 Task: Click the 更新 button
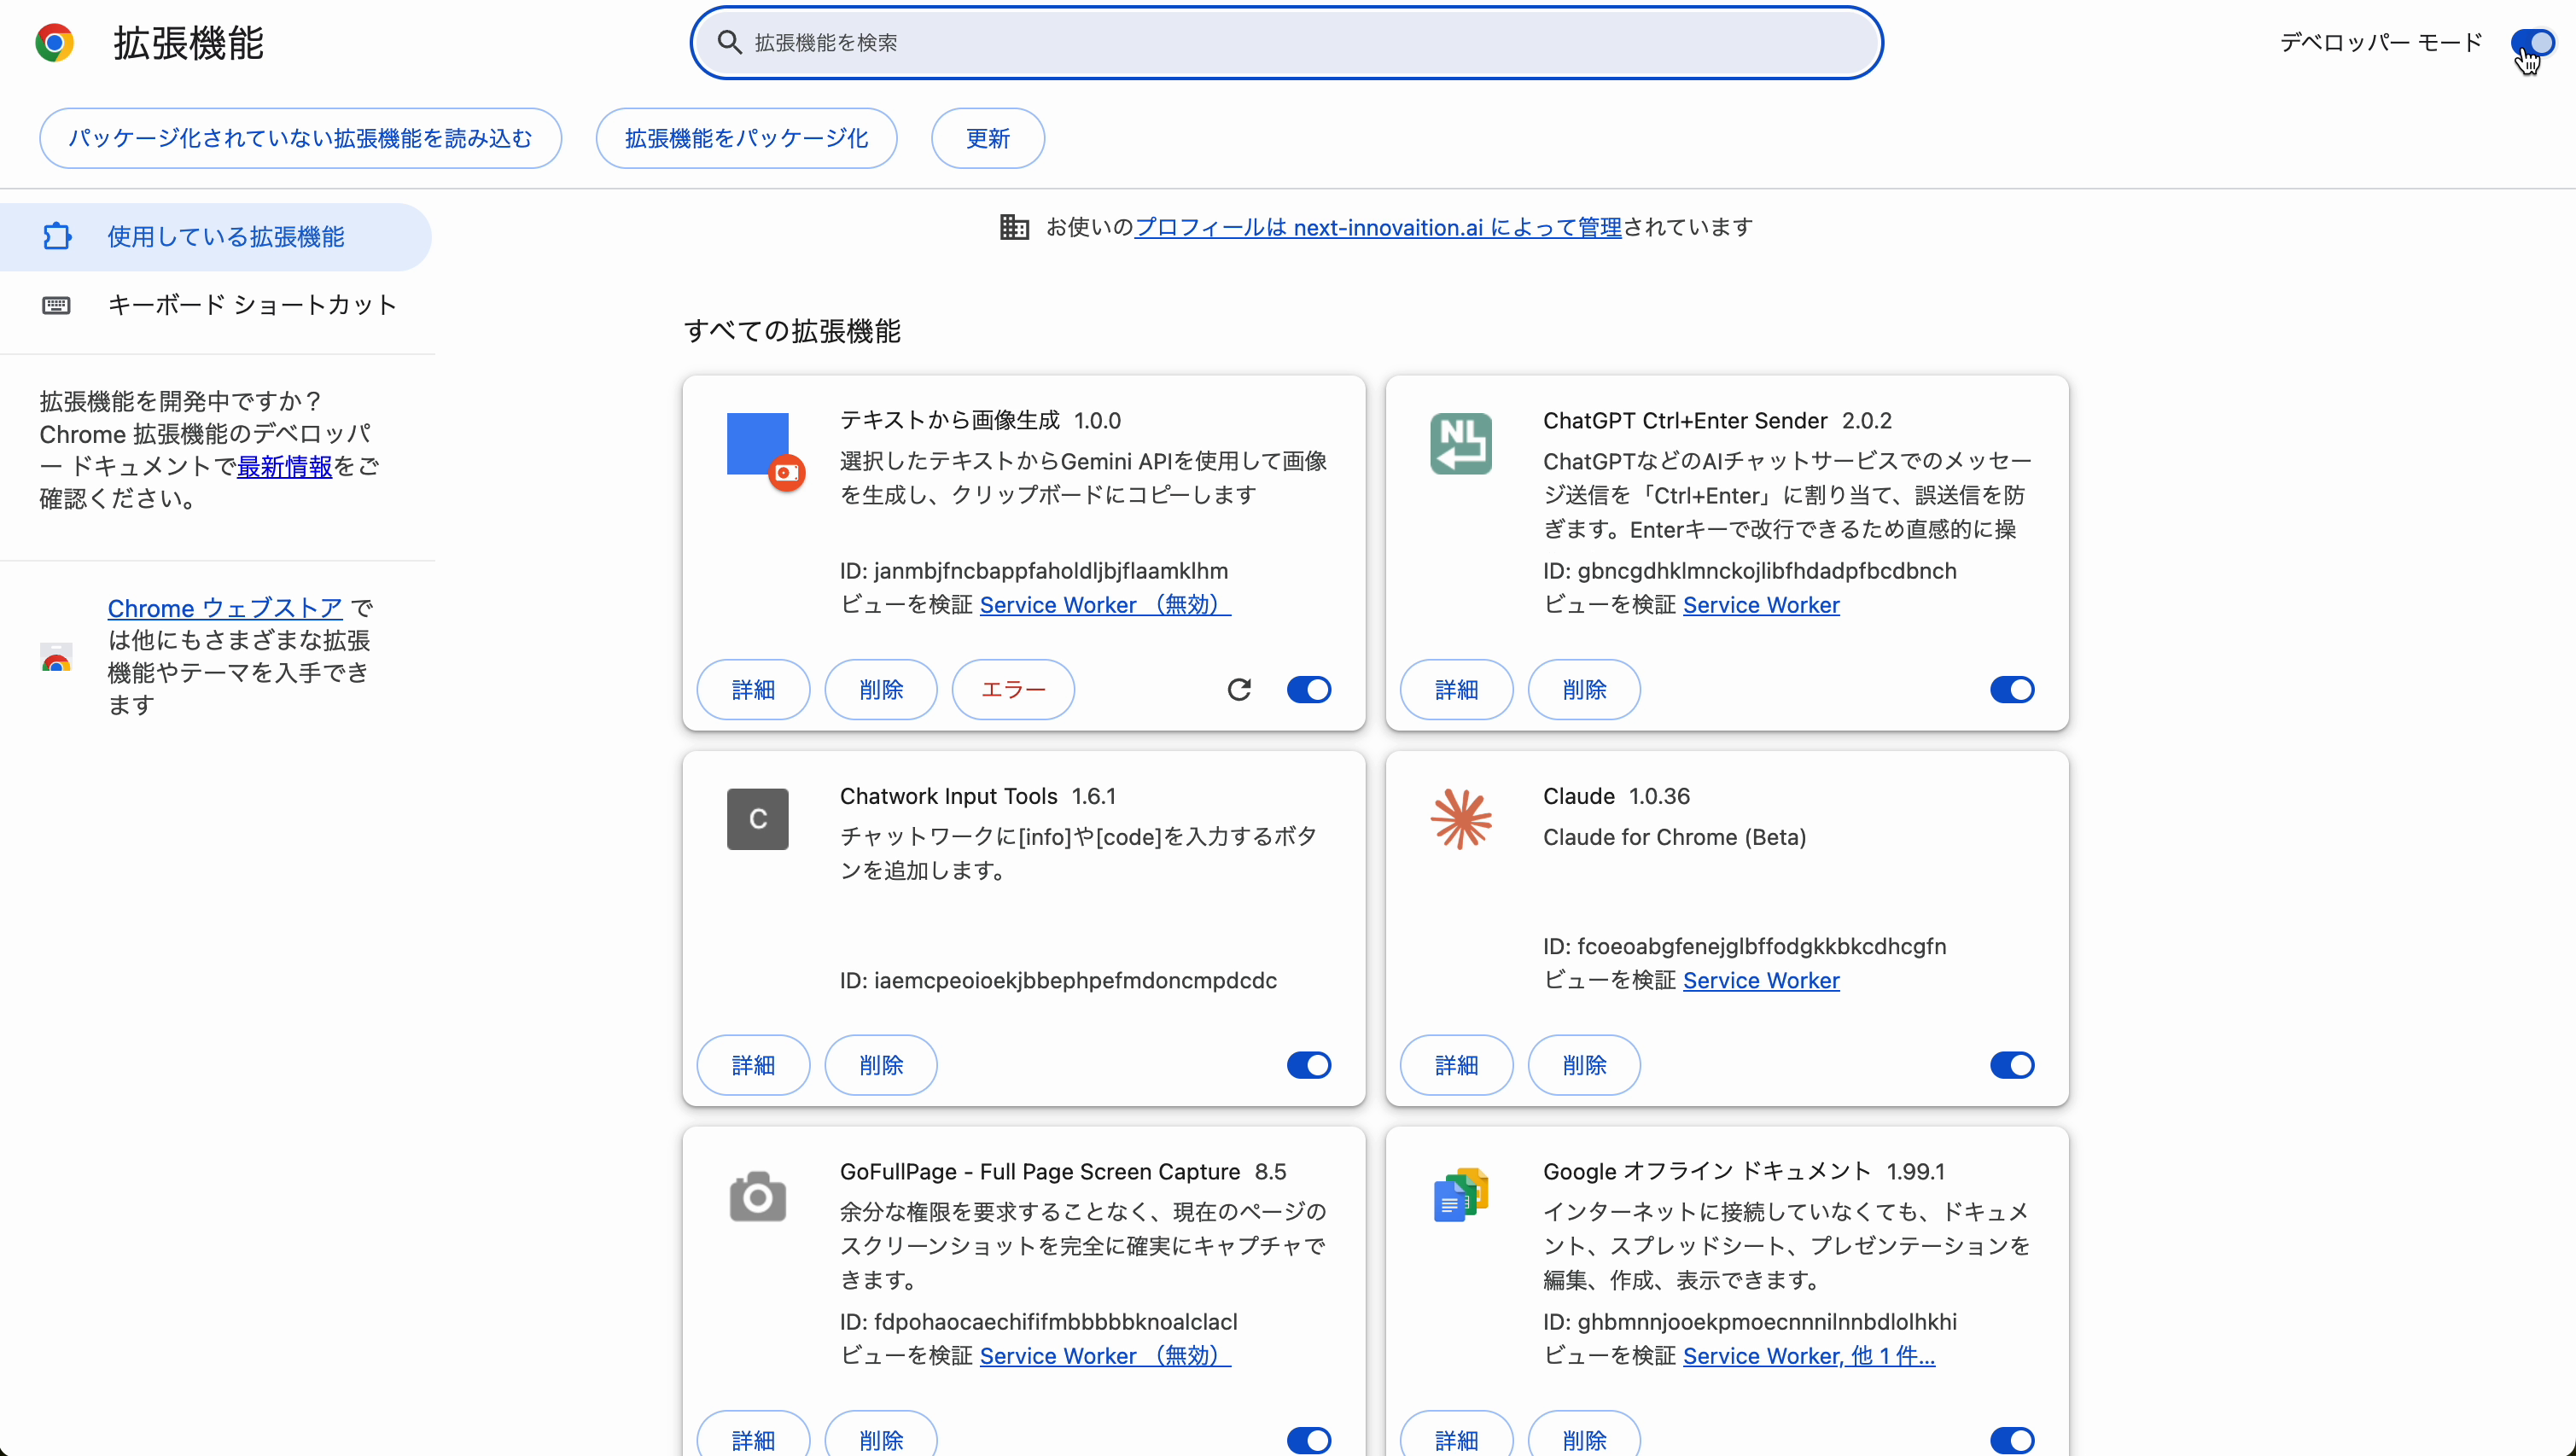point(987,138)
